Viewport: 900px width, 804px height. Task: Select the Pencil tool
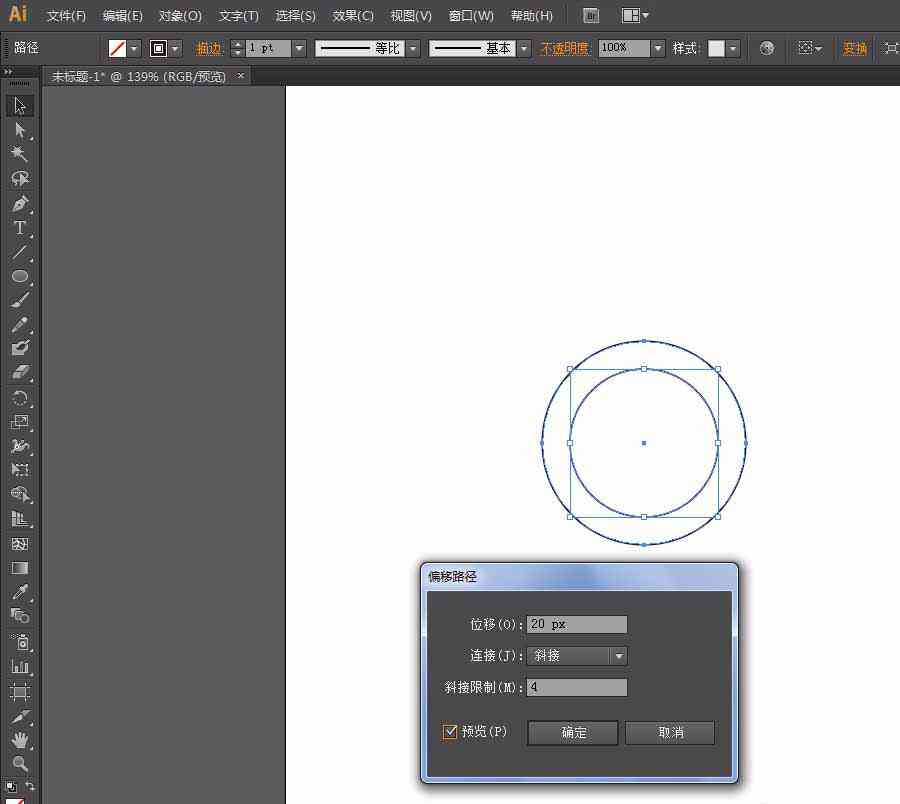tap(20, 324)
